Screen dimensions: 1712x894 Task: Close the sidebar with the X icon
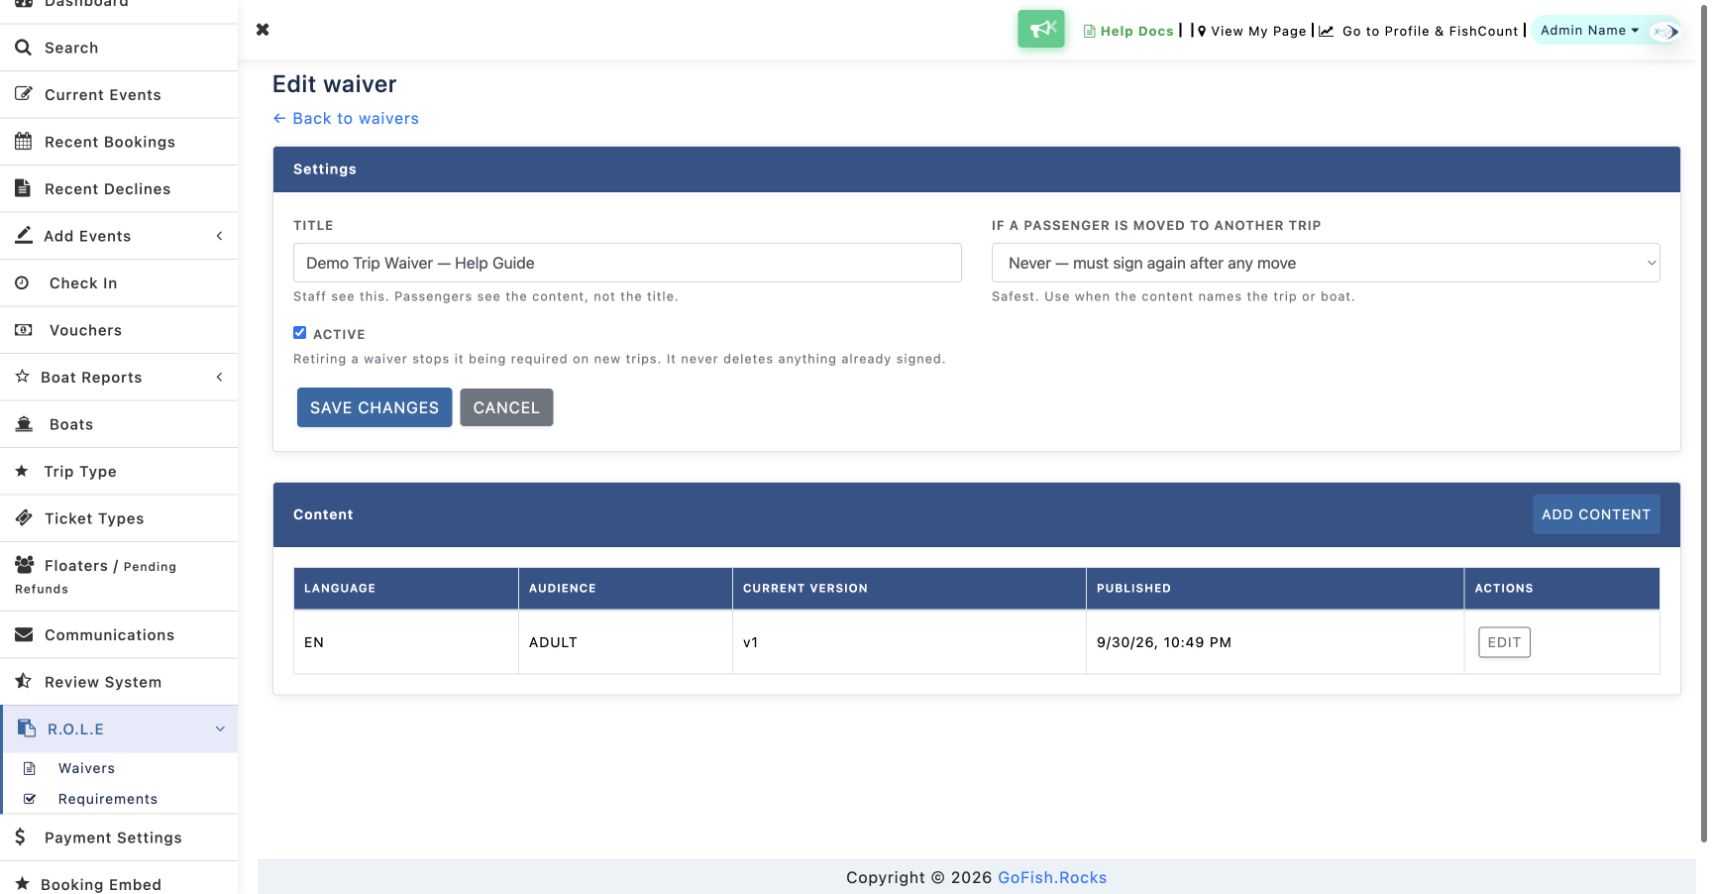(263, 29)
